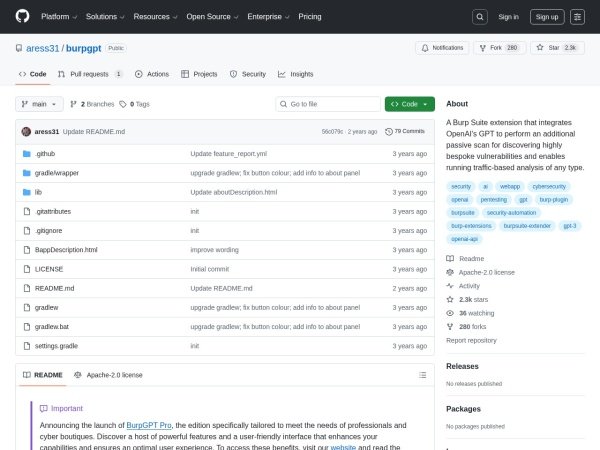The height and width of the screenshot is (450, 600).
Task: Click the gradle/wrapper folder icon
Action: point(26,173)
